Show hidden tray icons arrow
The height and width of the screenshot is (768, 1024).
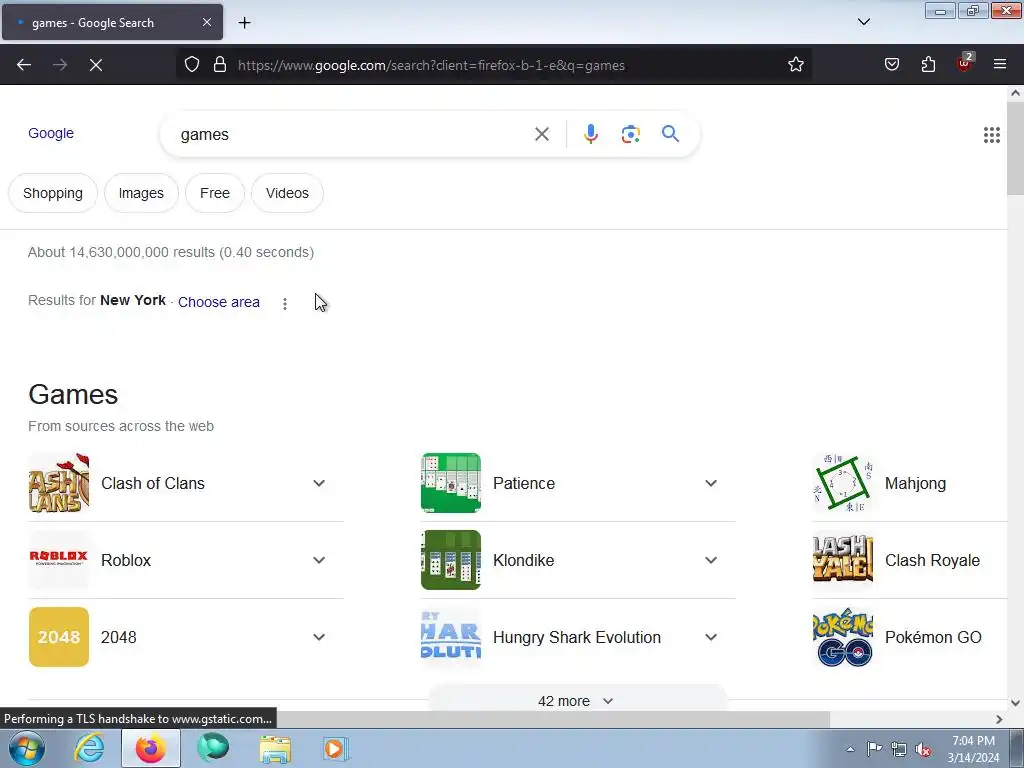point(850,749)
